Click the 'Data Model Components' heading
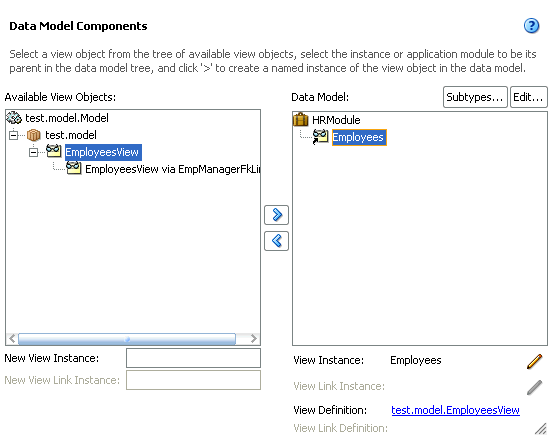Viewport: 552px width, 442px height. coord(78,26)
